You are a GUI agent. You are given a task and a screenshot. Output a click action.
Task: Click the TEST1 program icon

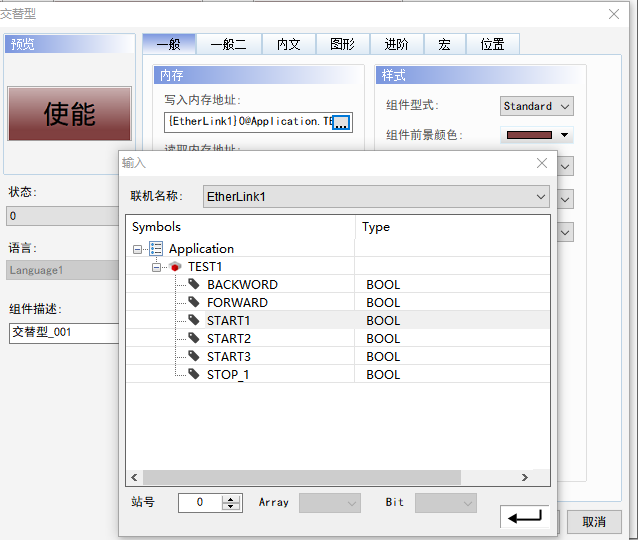point(176,267)
